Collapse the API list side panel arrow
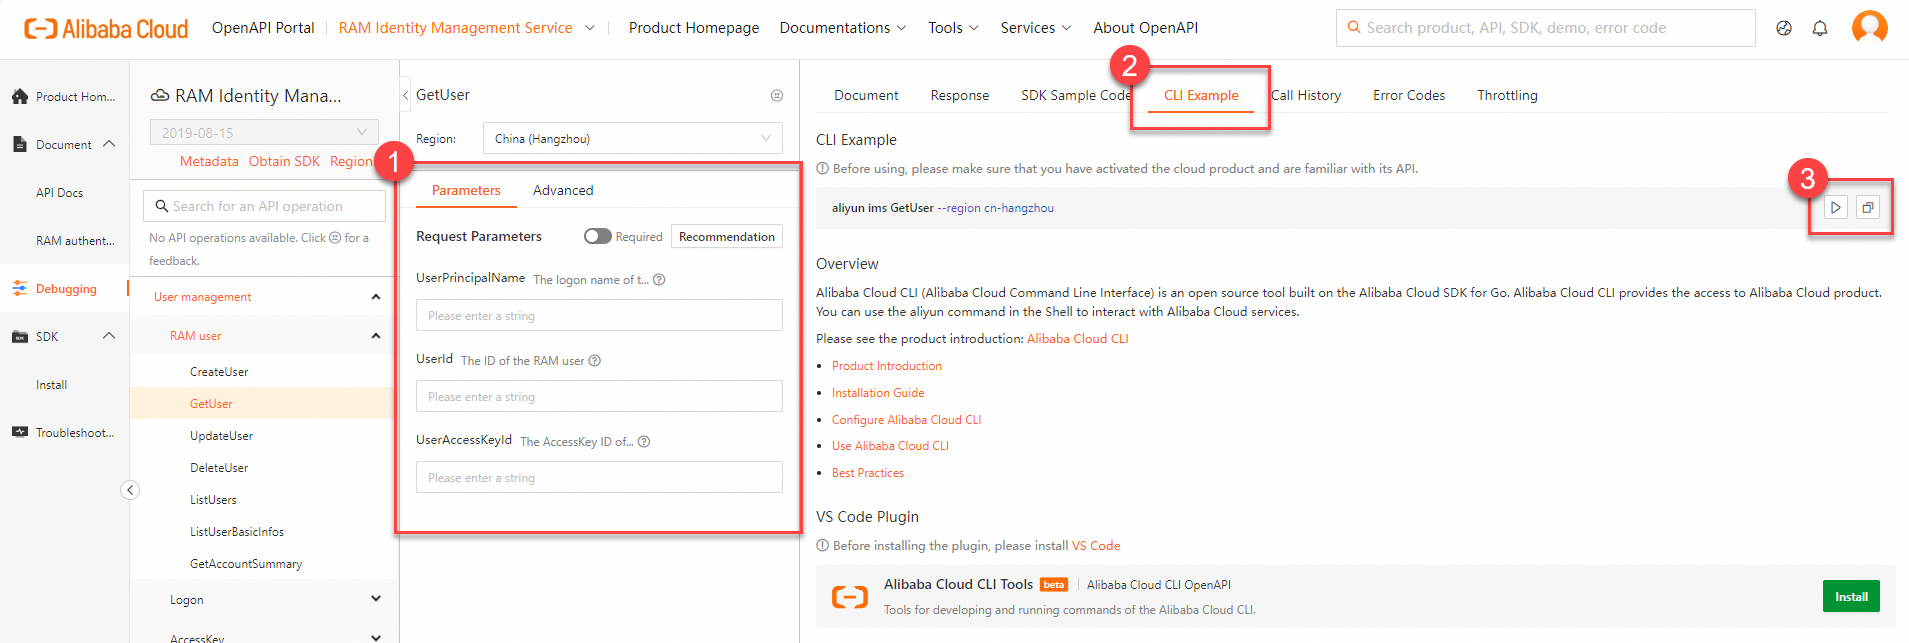Image resolution: width=1909 pixels, height=643 pixels. (130, 490)
